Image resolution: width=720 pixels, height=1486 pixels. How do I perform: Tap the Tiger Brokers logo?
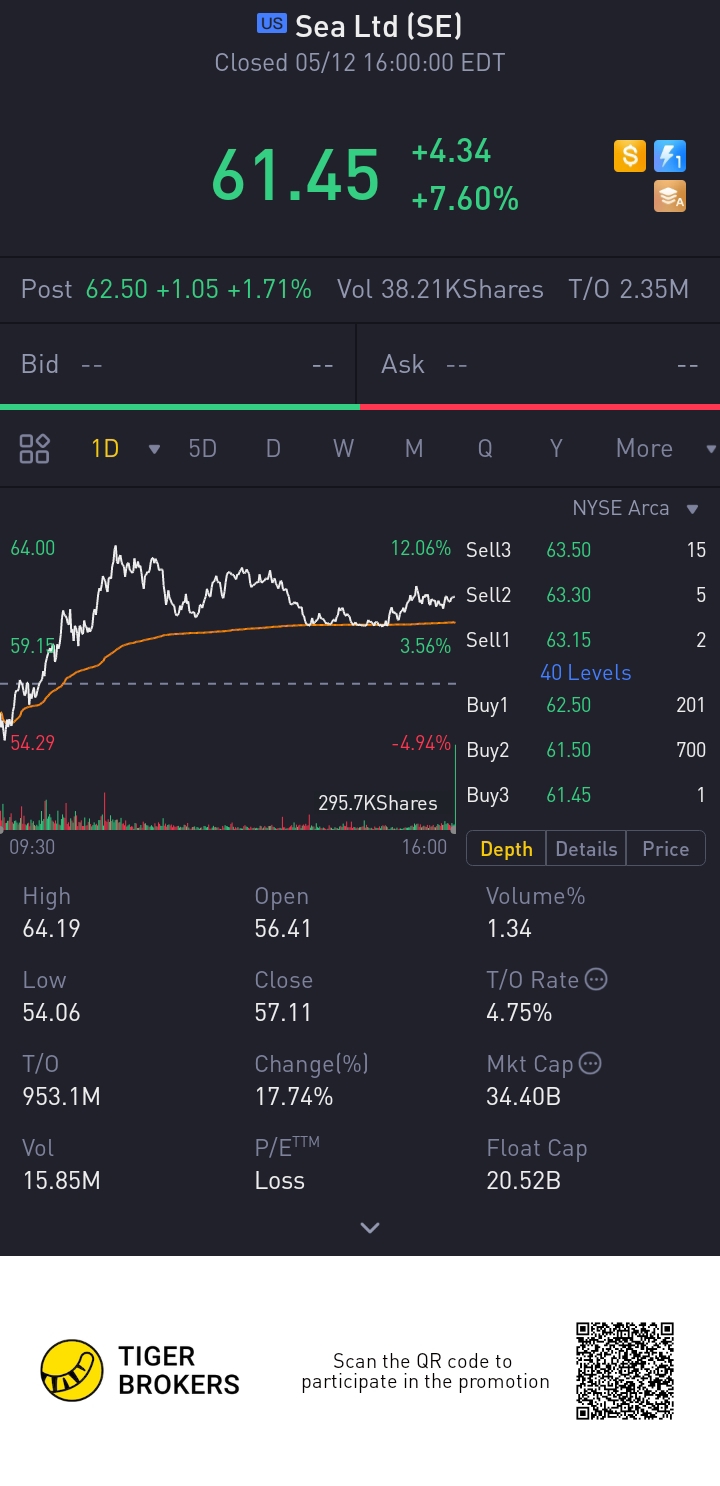[140, 1370]
